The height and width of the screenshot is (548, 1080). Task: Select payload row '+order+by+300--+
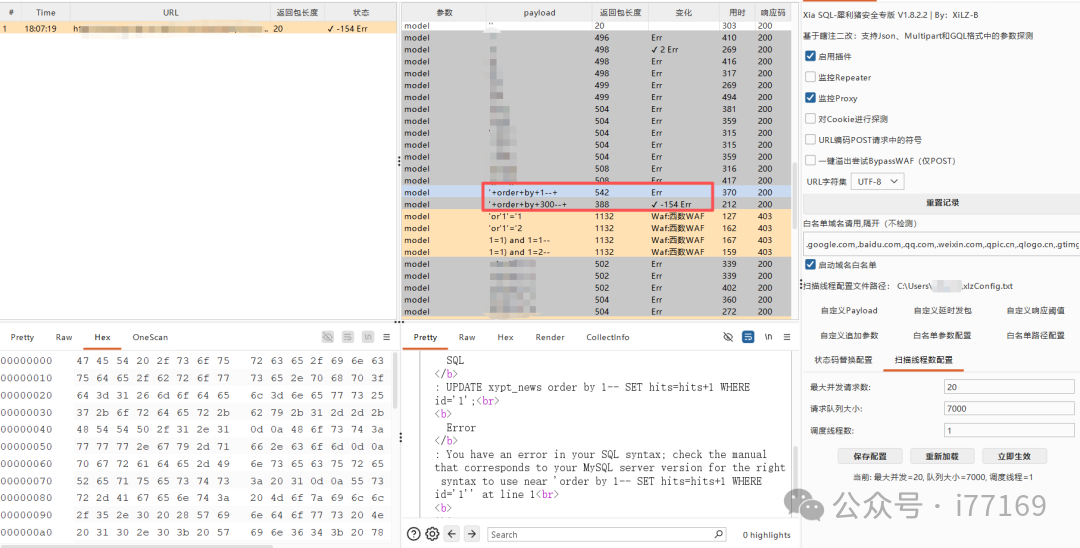(x=596, y=204)
